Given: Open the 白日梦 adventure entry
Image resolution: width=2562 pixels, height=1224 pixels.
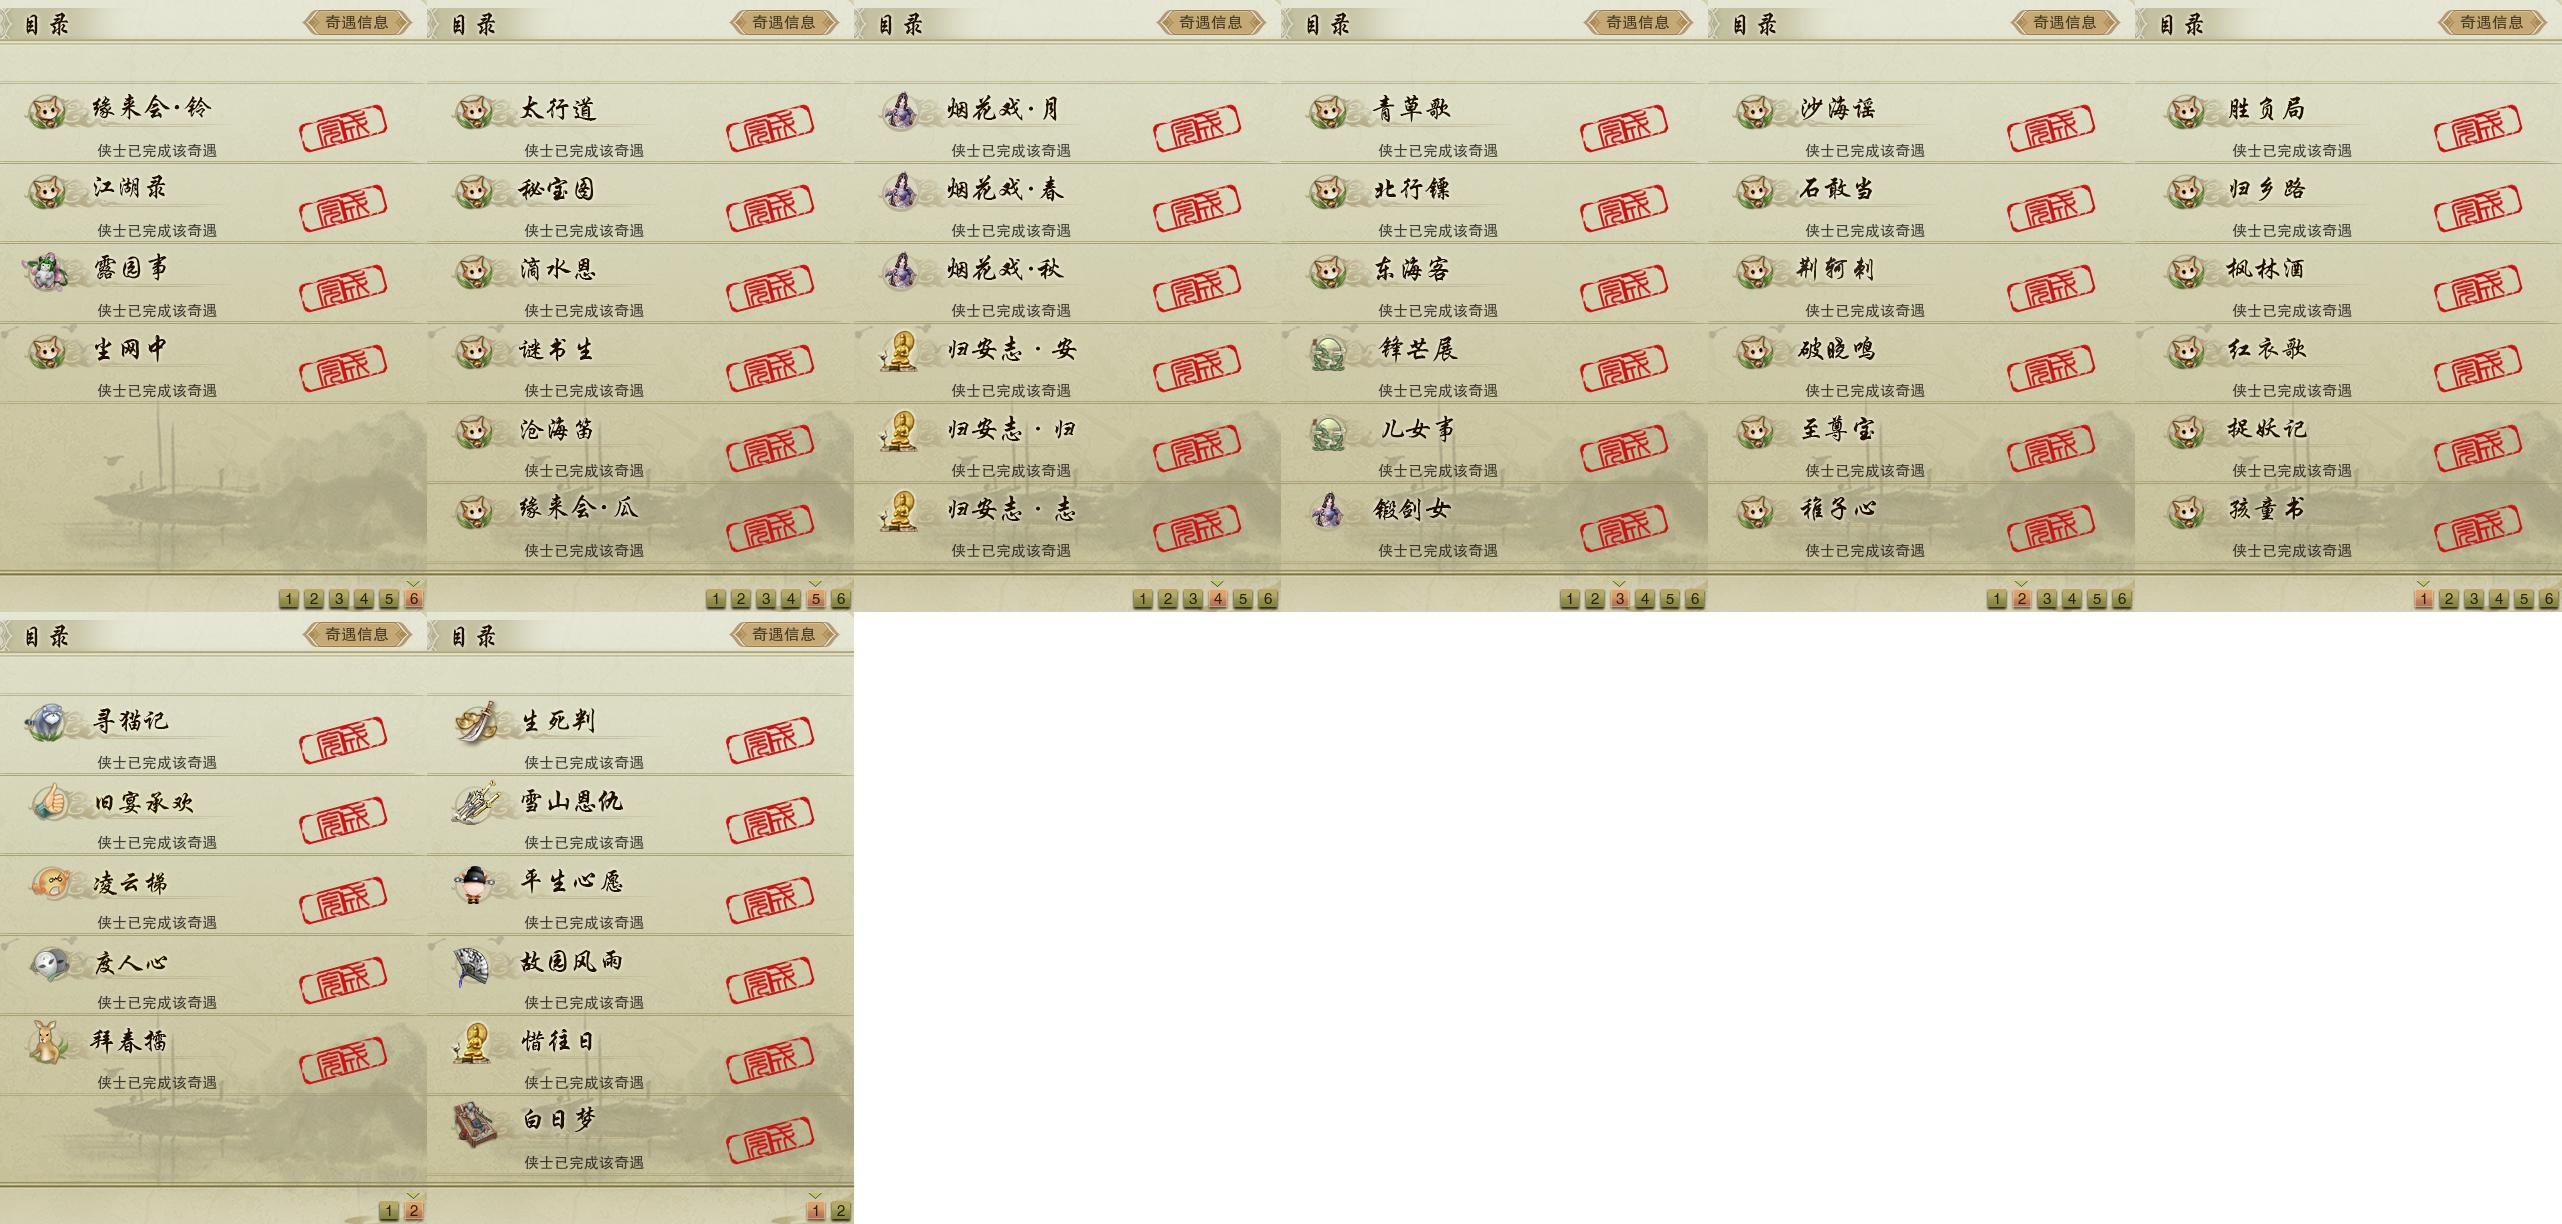Looking at the screenshot, I should [x=640, y=1135].
